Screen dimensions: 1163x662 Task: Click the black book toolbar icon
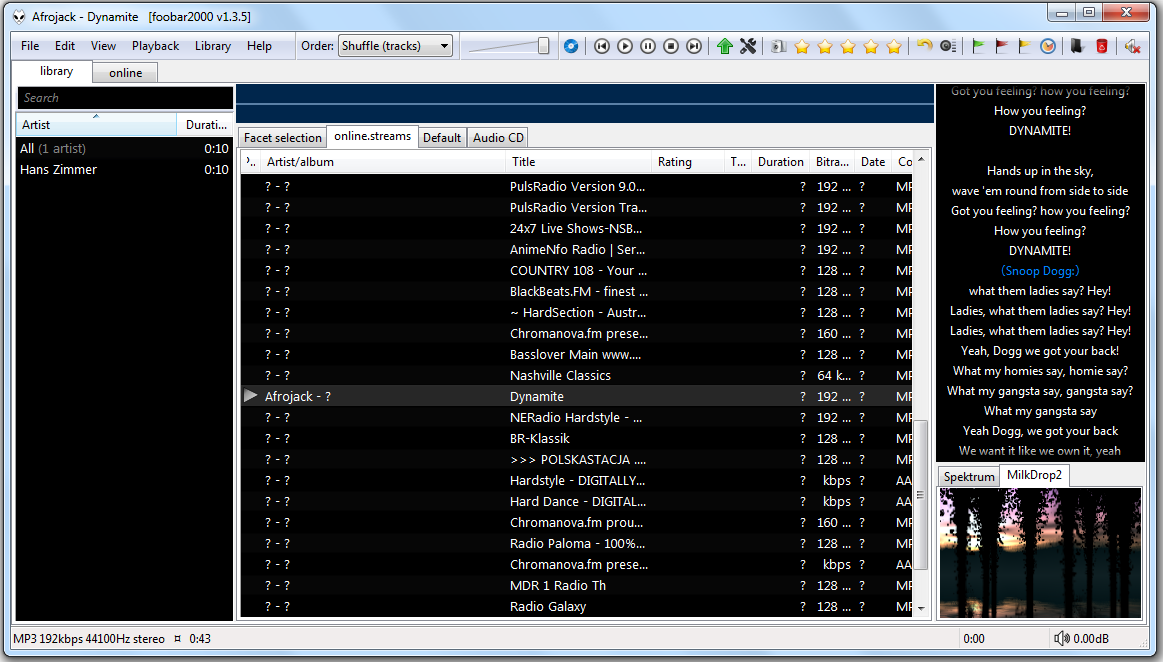coord(1077,46)
